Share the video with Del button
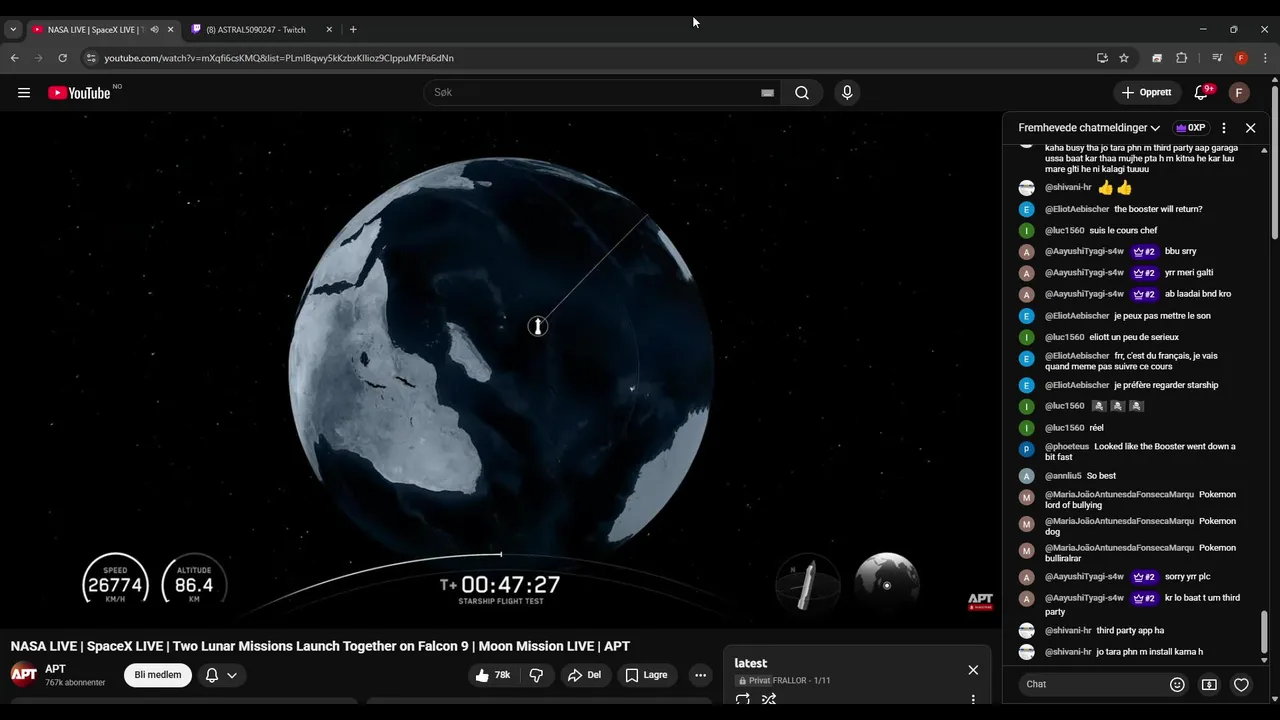The width and height of the screenshot is (1280, 720). [x=585, y=675]
